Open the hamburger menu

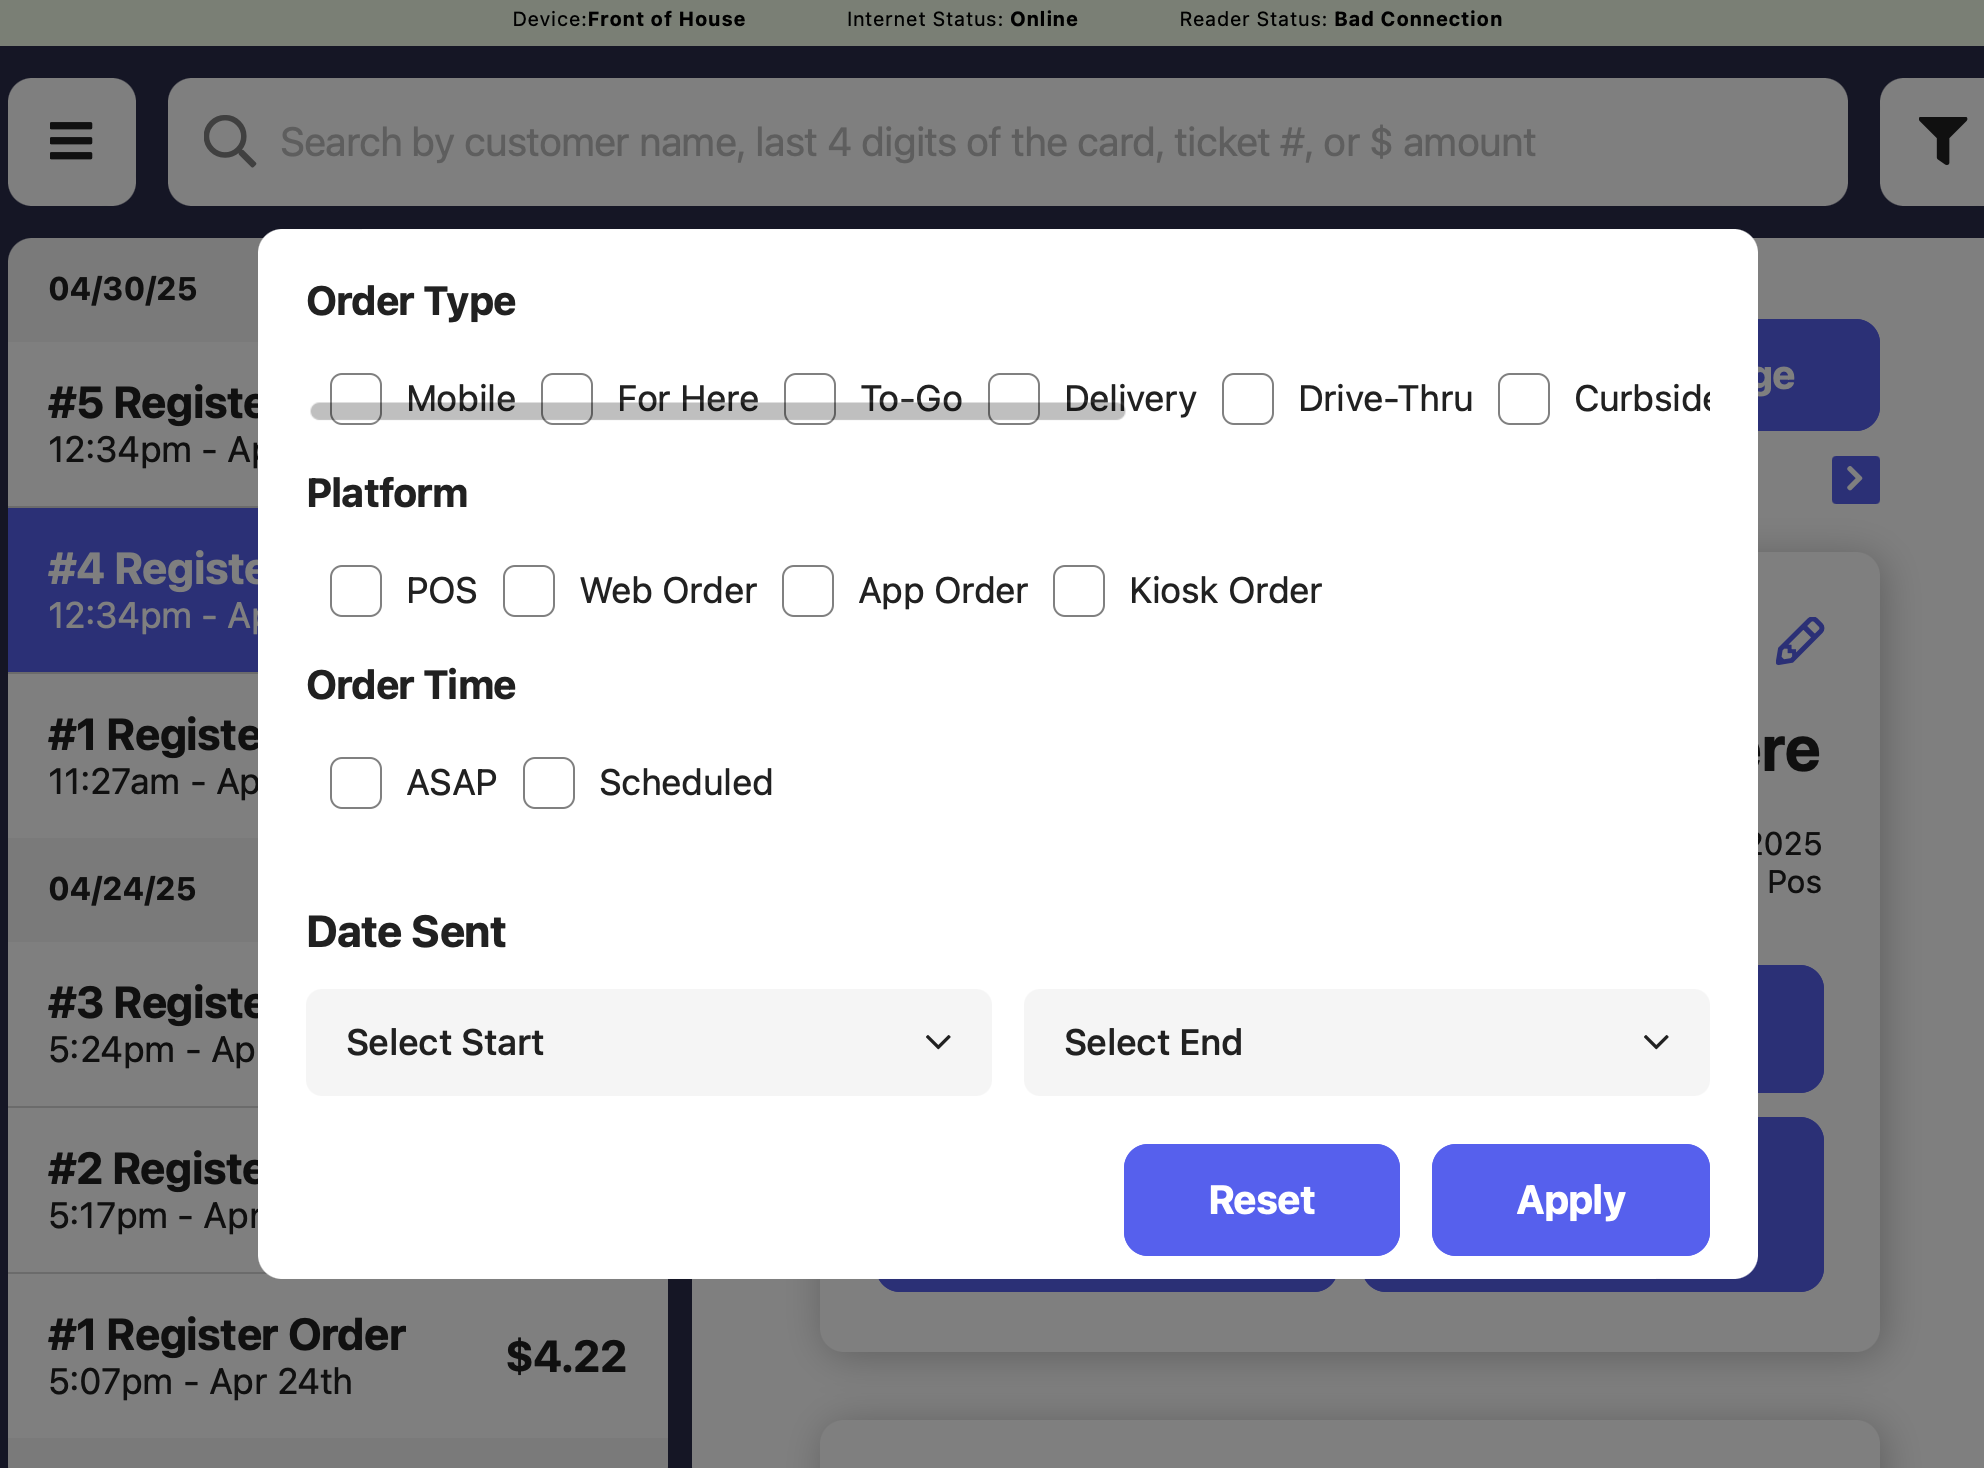point(71,141)
